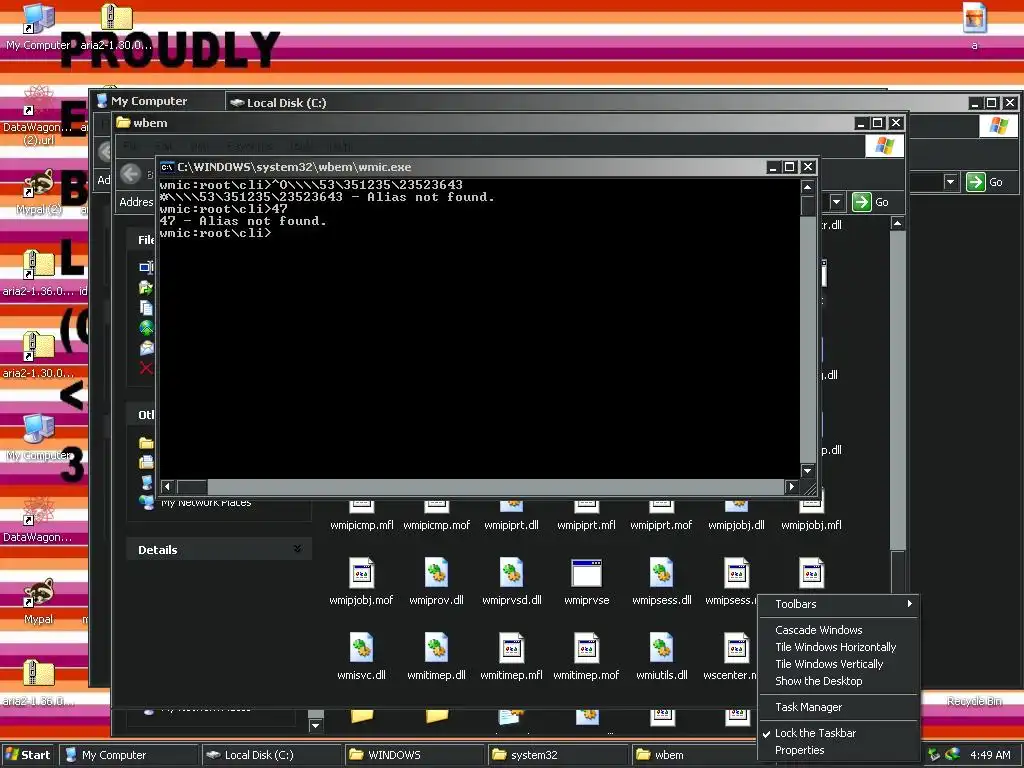Open the wbem address bar dropdown
This screenshot has height=768, width=1024.
click(x=836, y=202)
